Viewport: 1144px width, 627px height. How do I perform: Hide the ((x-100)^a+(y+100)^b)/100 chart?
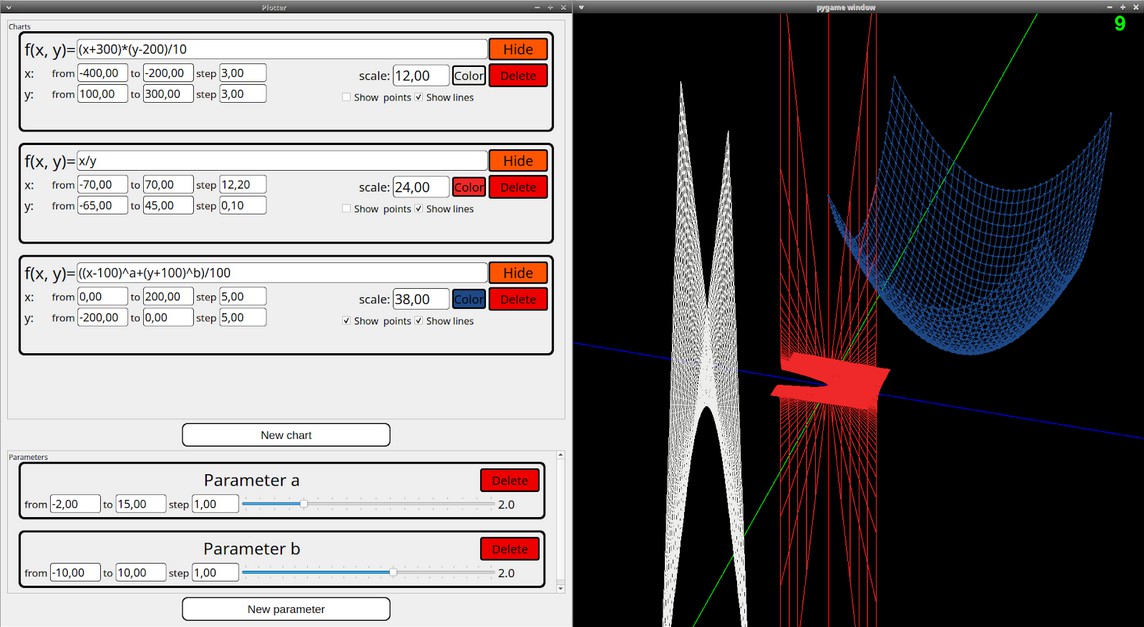pos(518,273)
